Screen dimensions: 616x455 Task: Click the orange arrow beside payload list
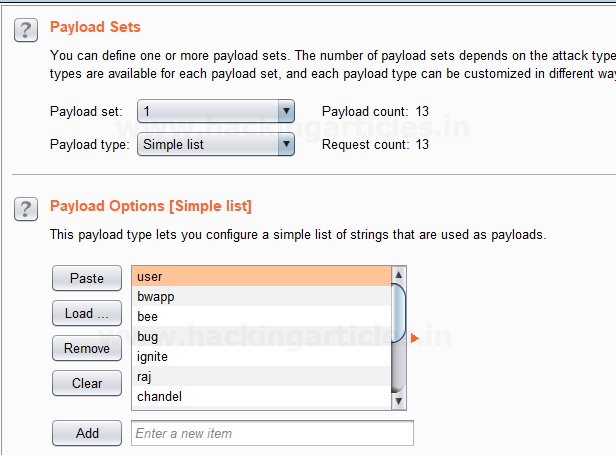click(415, 338)
